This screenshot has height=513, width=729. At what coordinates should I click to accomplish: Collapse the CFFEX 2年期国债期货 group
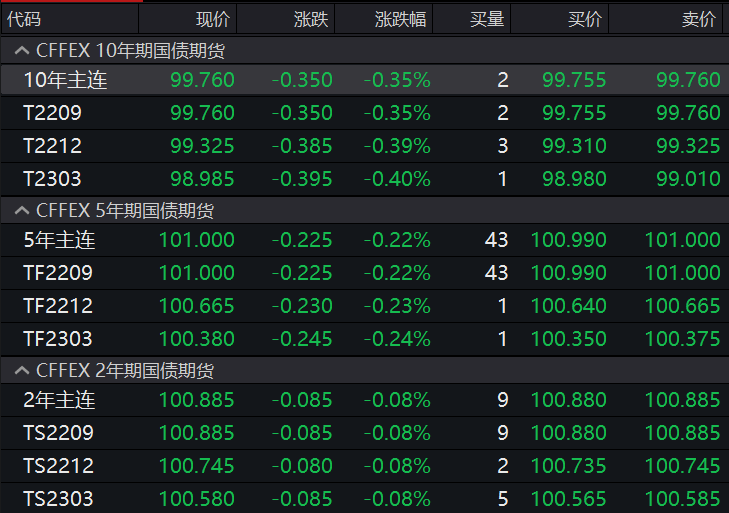tap(20, 371)
